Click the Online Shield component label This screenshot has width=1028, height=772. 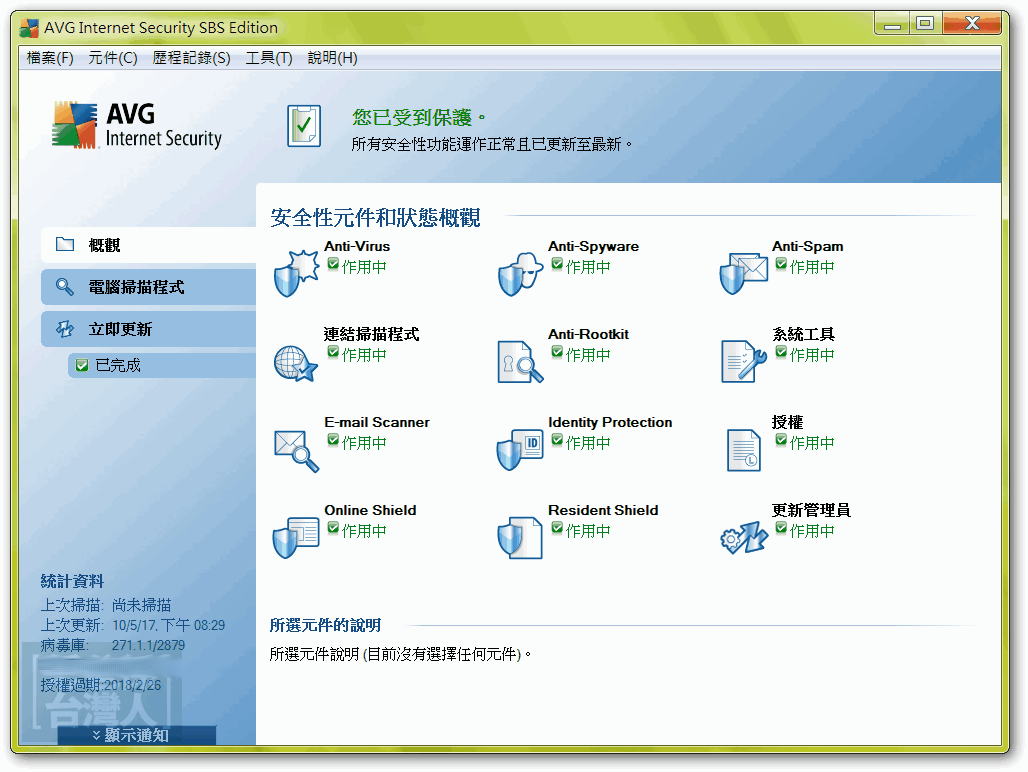pyautogui.click(x=370, y=511)
